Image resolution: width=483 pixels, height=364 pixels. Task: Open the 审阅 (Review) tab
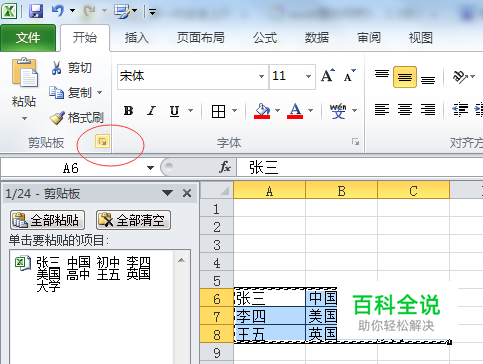click(x=369, y=38)
